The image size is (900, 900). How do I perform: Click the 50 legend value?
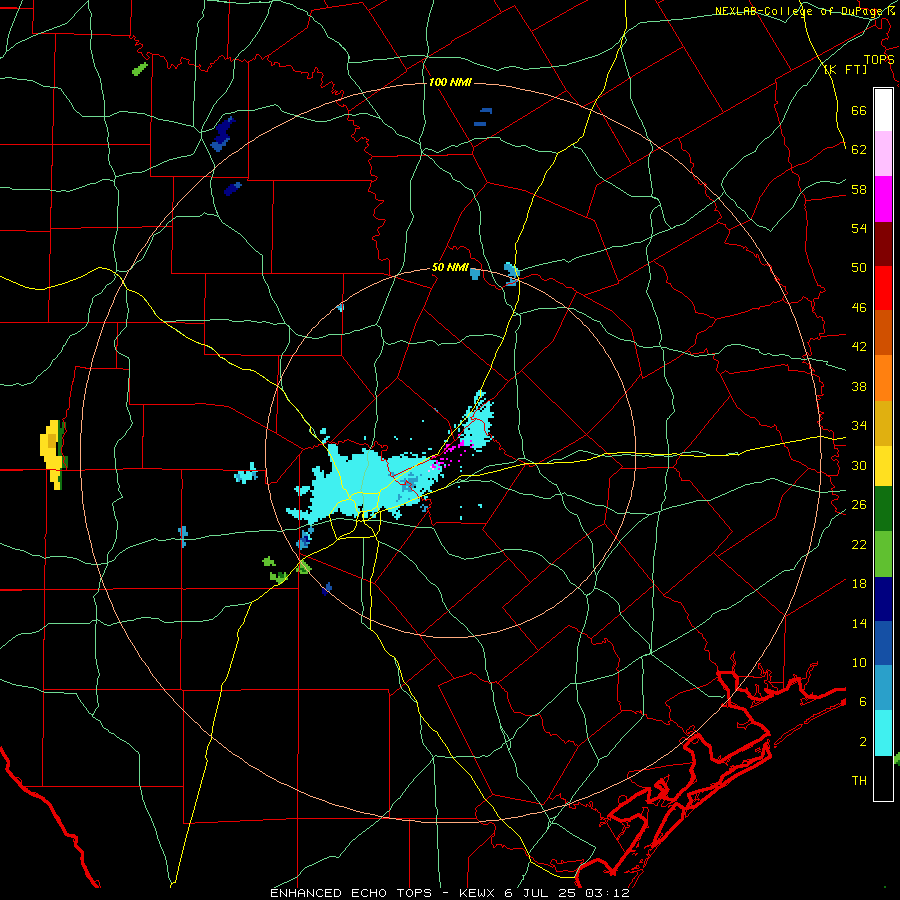[x=859, y=268]
